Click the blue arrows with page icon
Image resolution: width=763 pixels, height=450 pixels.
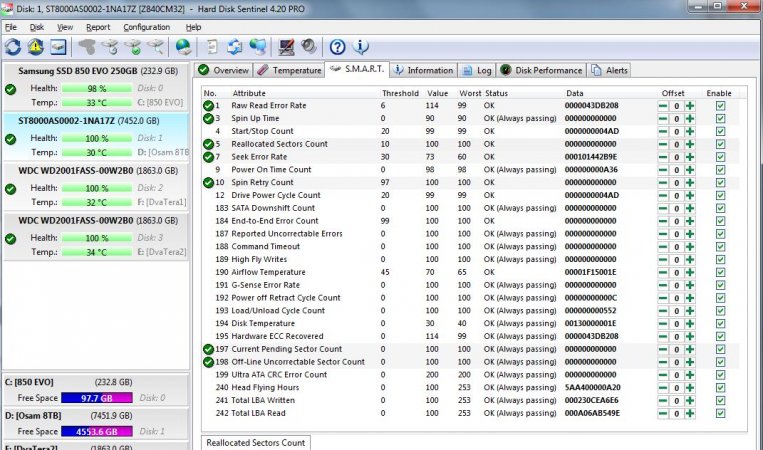(x=235, y=47)
